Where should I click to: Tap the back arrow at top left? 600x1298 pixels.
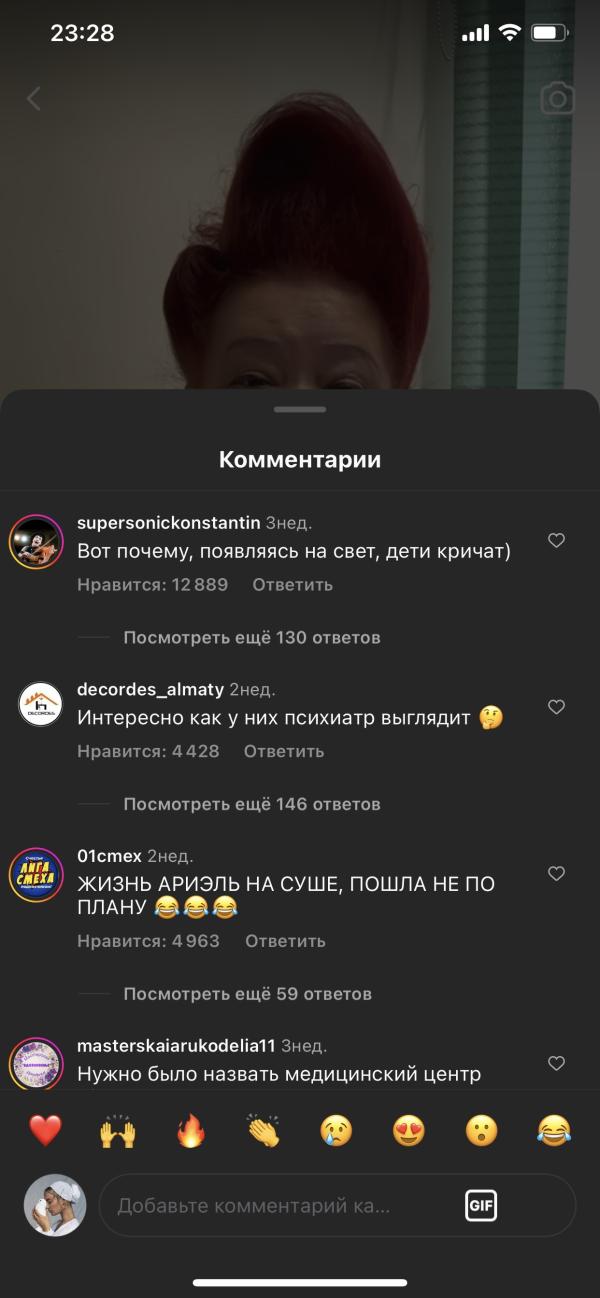point(34,98)
